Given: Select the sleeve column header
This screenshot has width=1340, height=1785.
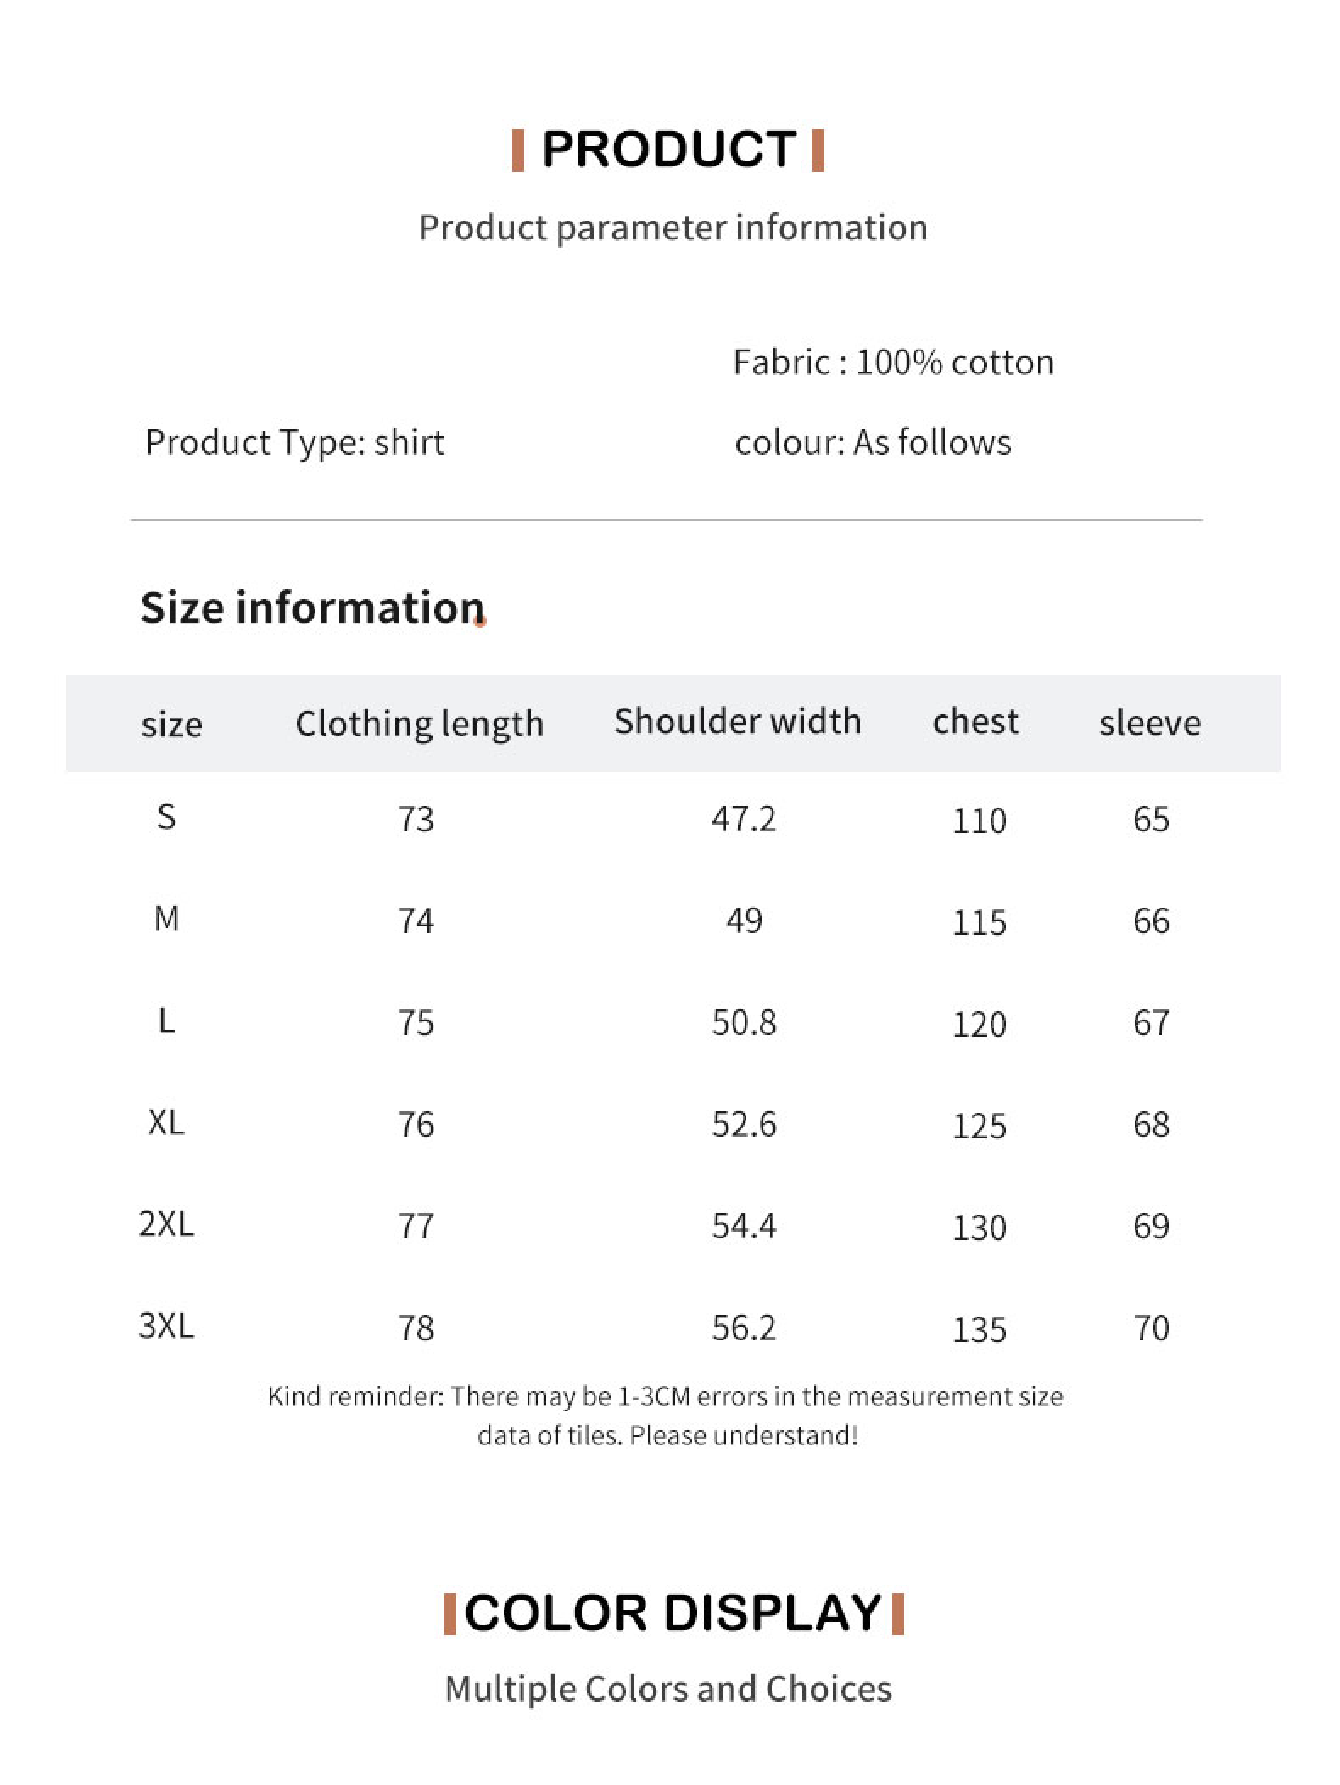Looking at the screenshot, I should (1150, 723).
